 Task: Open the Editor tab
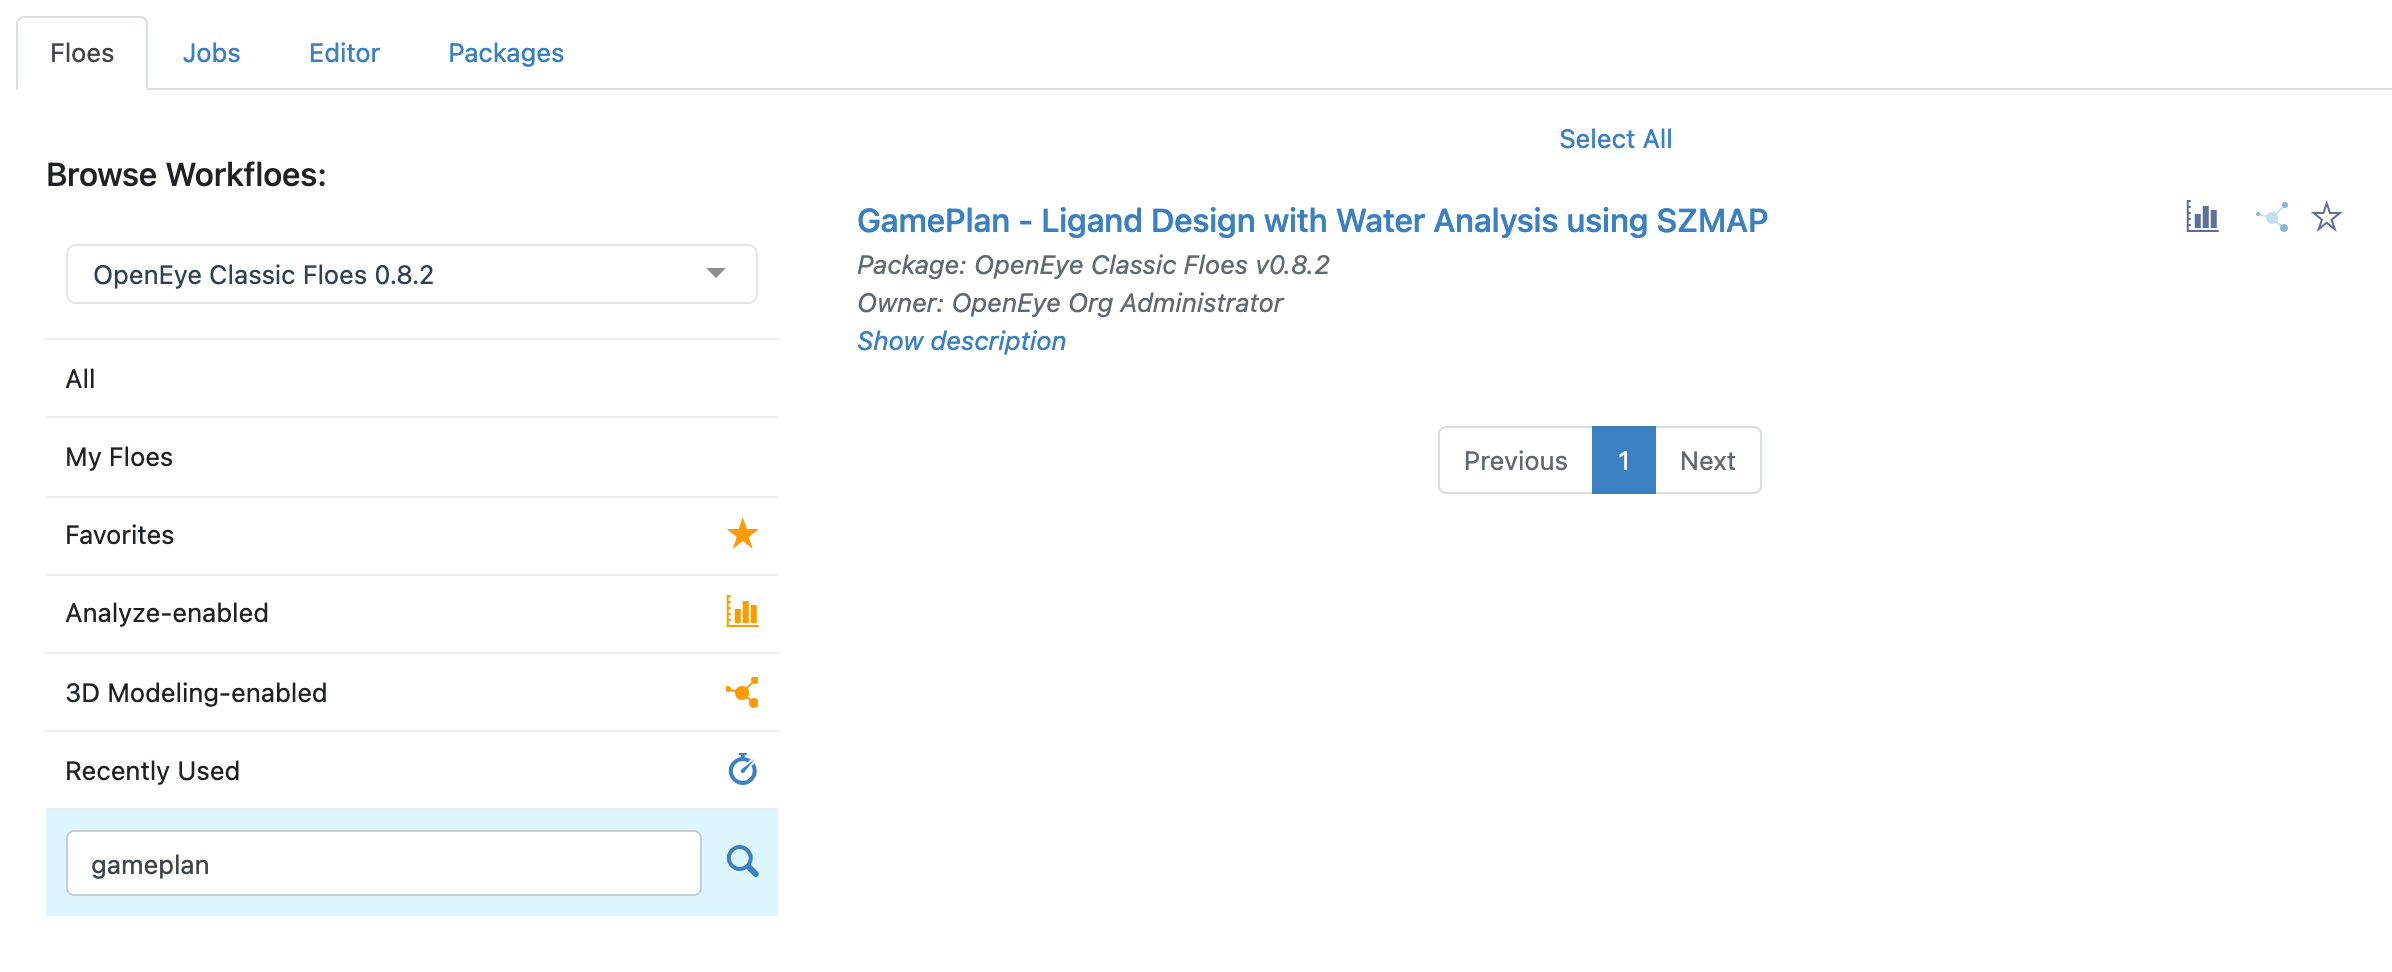pos(344,53)
